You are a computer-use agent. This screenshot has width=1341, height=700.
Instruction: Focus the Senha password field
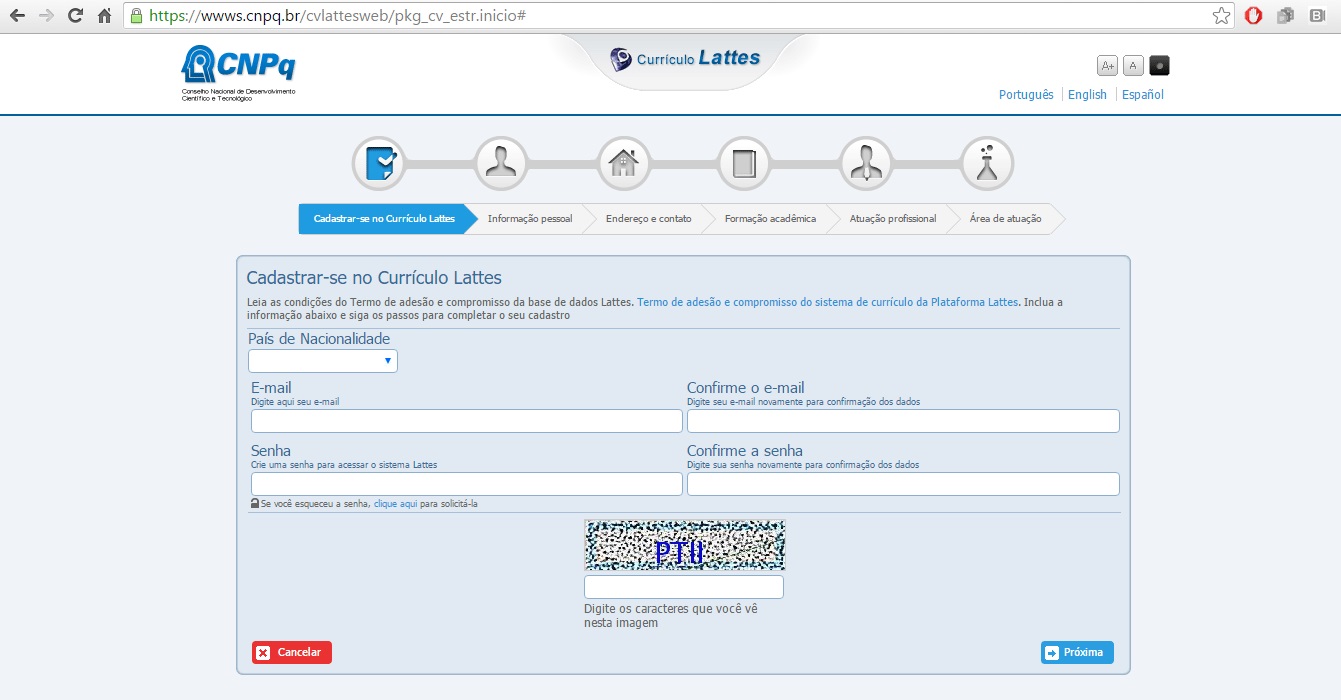pyautogui.click(x=467, y=484)
